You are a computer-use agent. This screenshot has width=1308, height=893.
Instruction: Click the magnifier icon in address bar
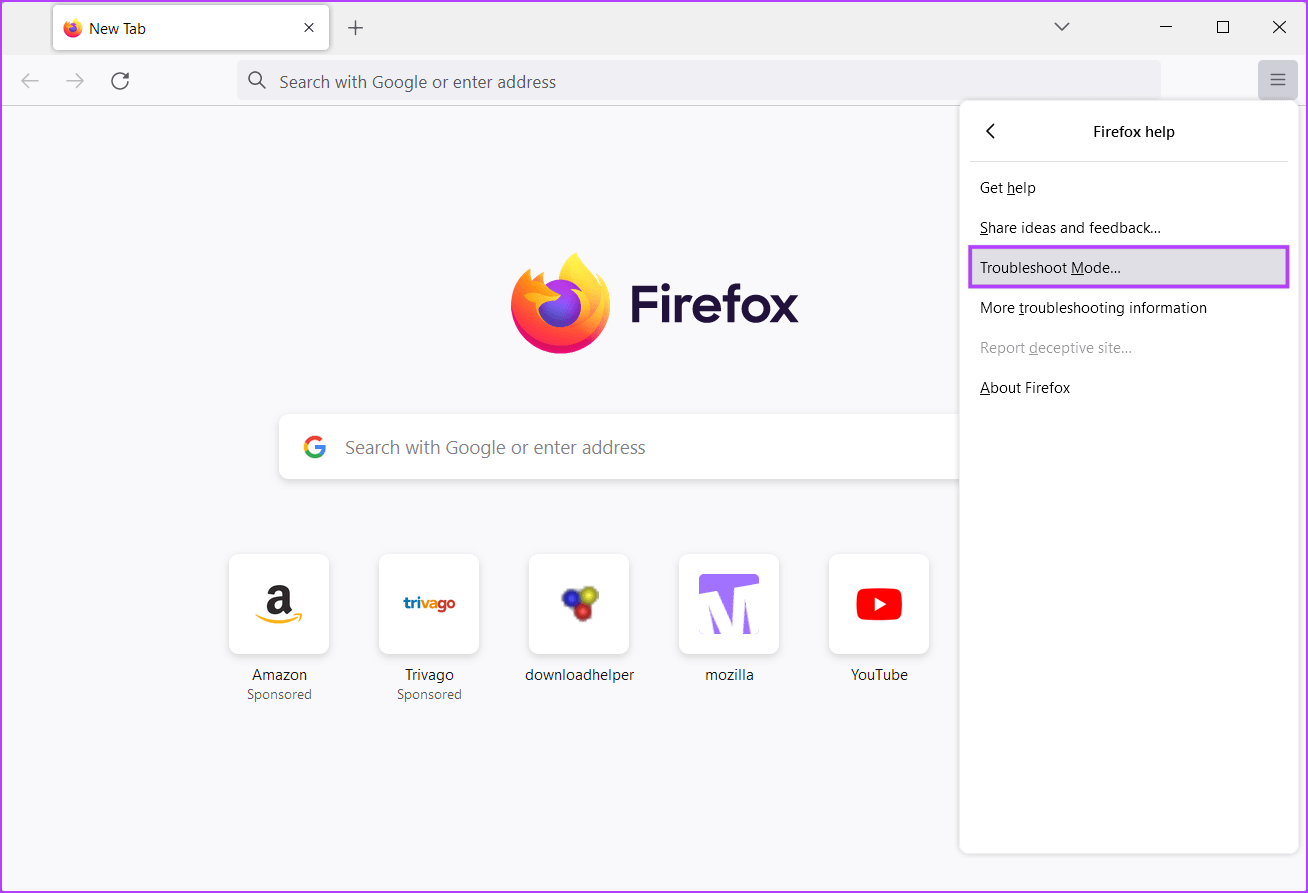[257, 81]
